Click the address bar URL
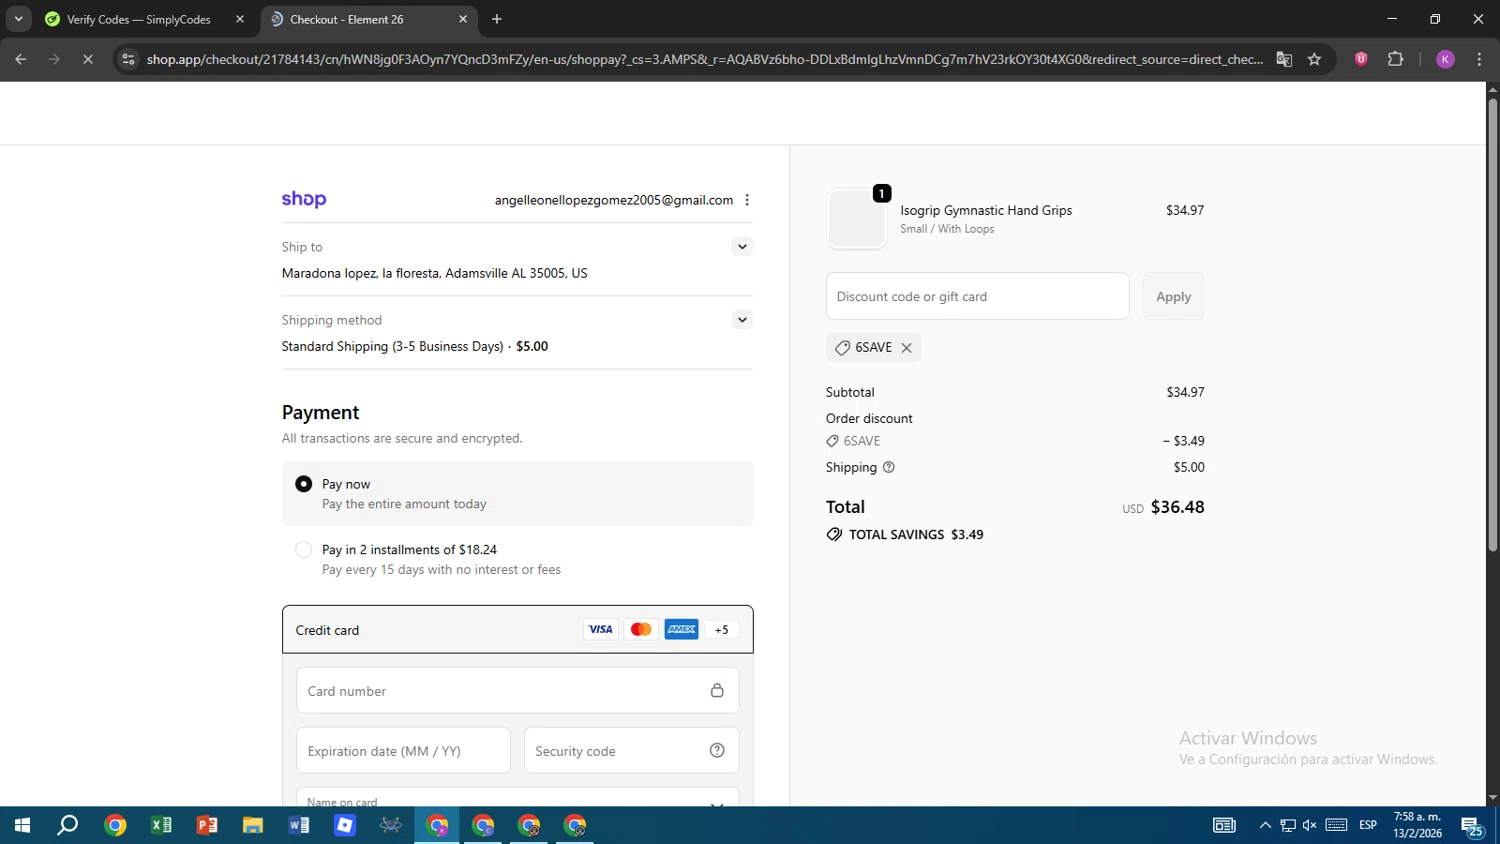 (x=705, y=59)
